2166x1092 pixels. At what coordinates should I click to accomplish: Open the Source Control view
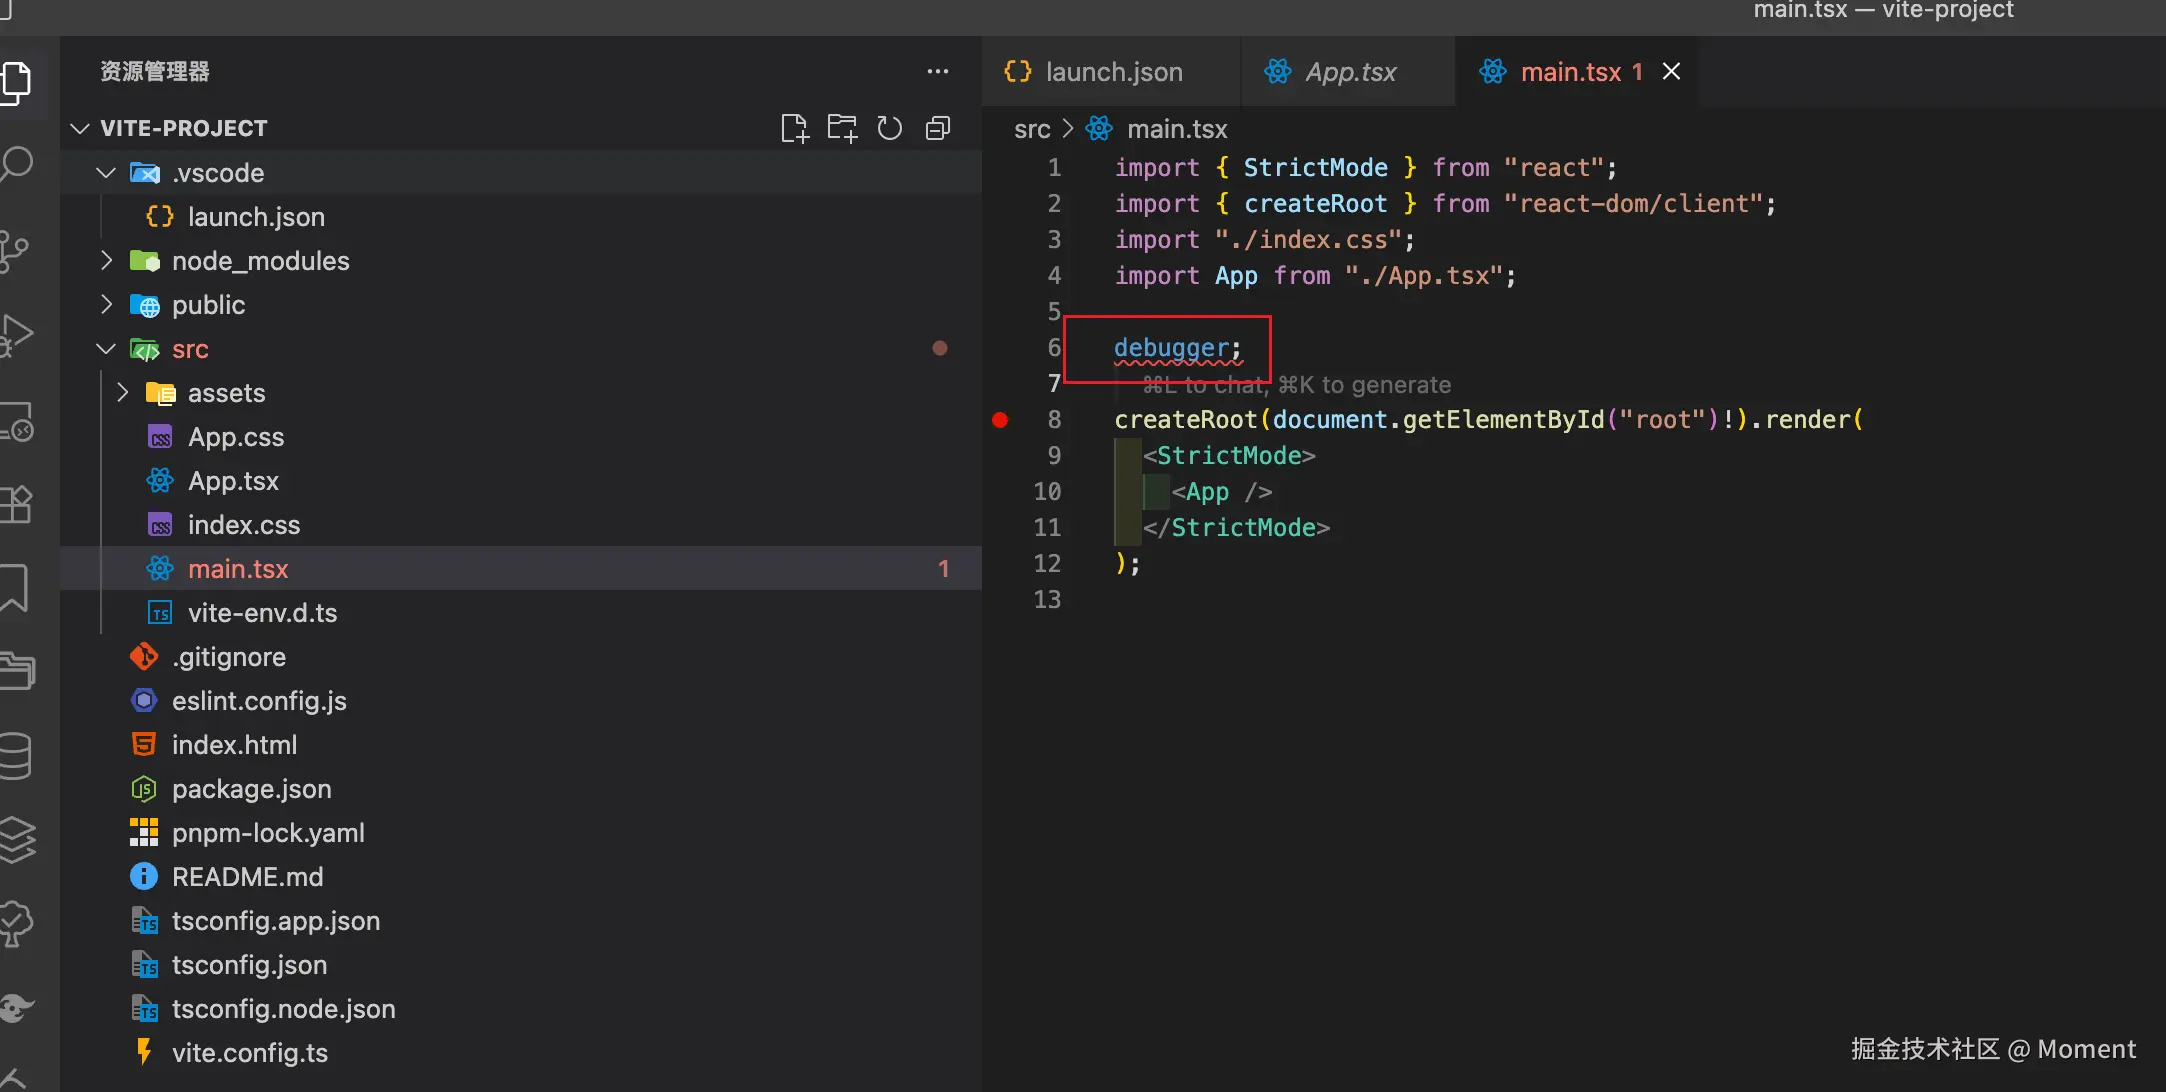[16, 250]
